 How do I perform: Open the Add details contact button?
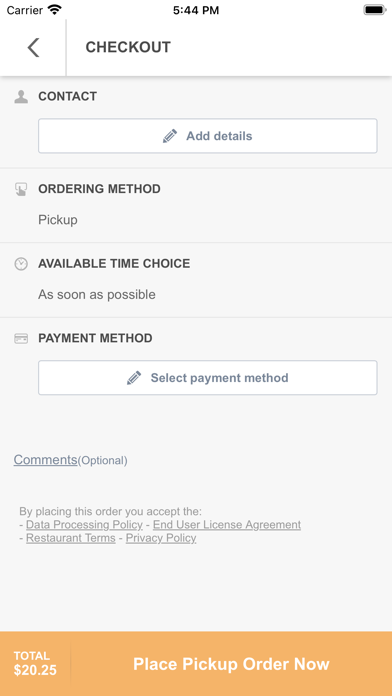tap(208, 136)
